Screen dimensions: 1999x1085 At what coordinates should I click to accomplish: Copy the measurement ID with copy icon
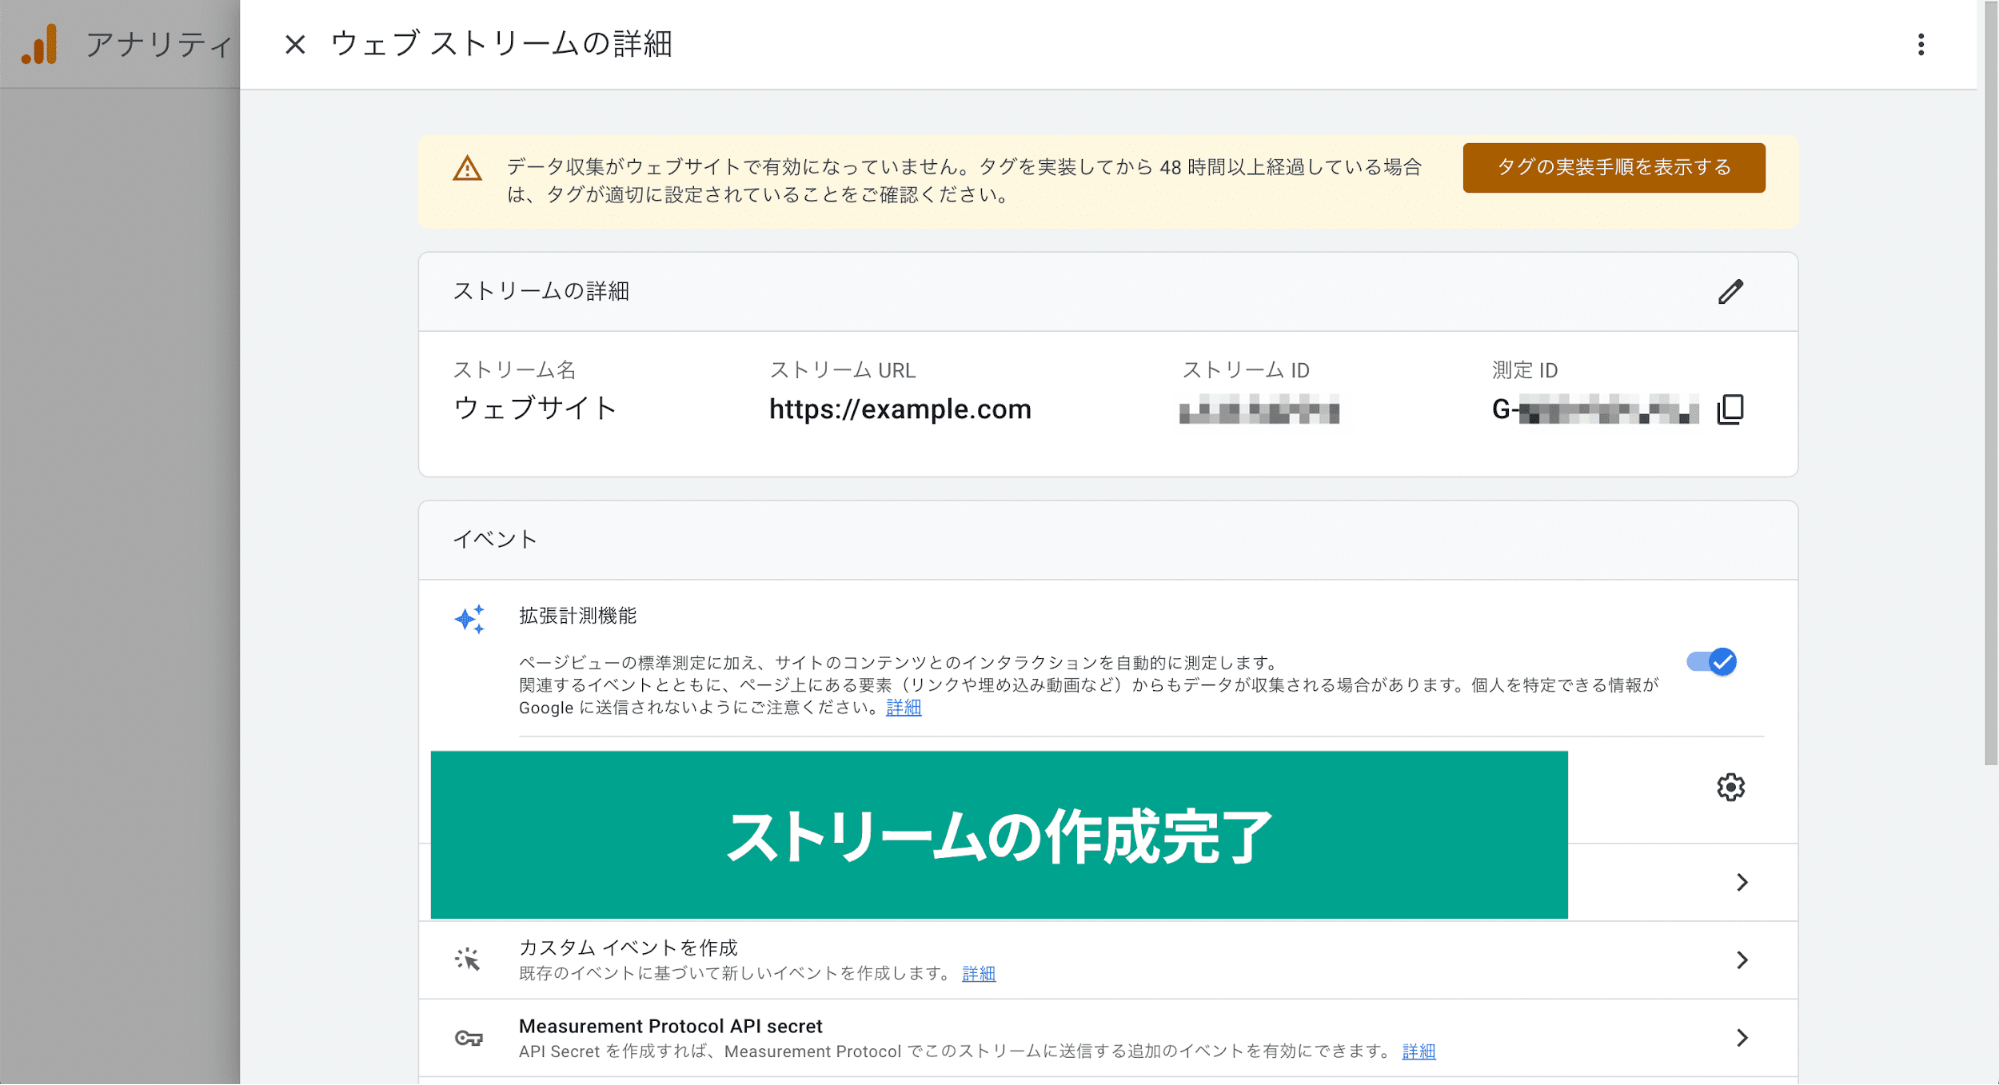(x=1731, y=409)
